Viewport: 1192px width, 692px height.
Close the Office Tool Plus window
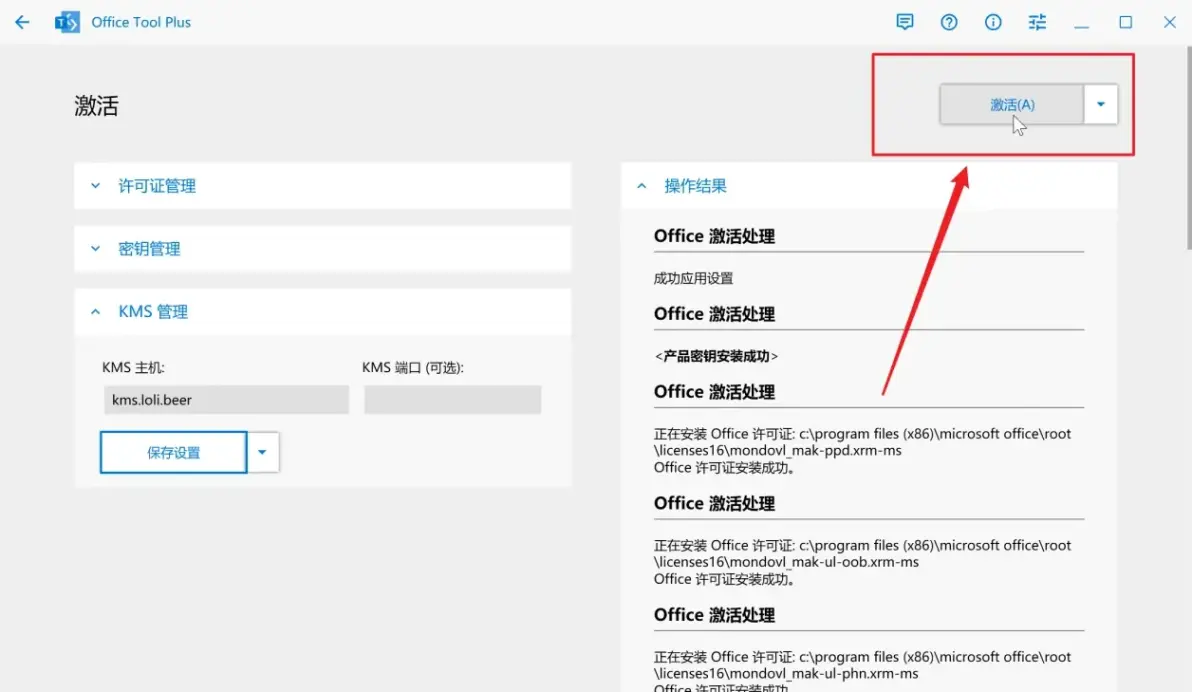pyautogui.click(x=1169, y=22)
